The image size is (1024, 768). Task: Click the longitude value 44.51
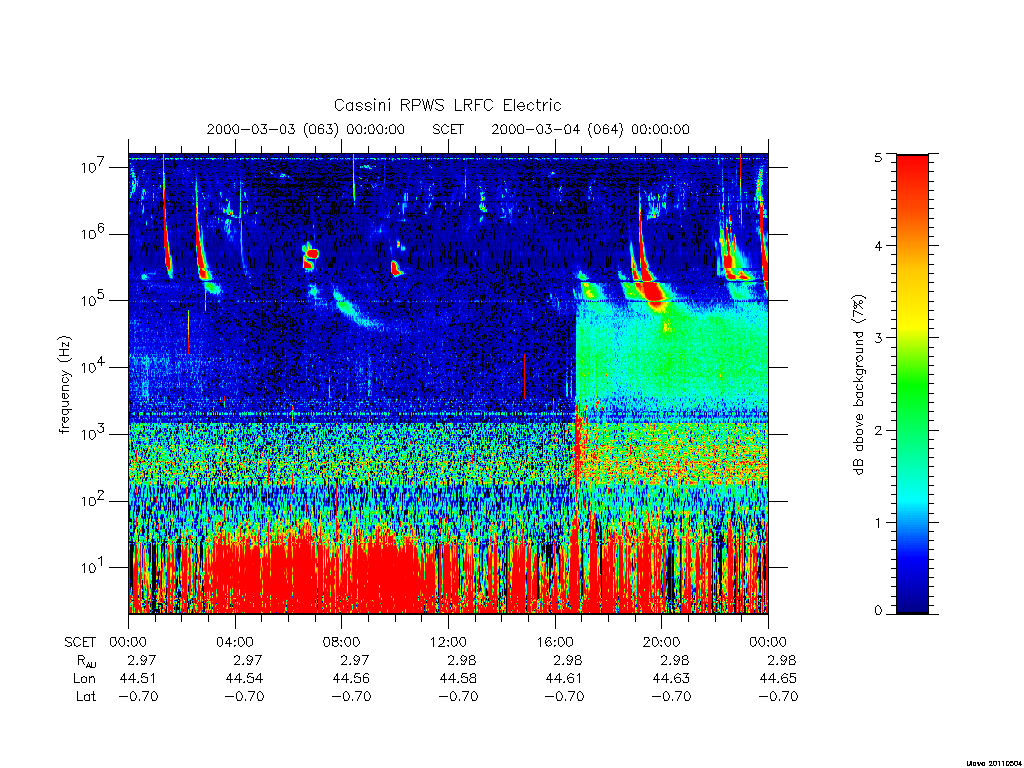point(138,679)
